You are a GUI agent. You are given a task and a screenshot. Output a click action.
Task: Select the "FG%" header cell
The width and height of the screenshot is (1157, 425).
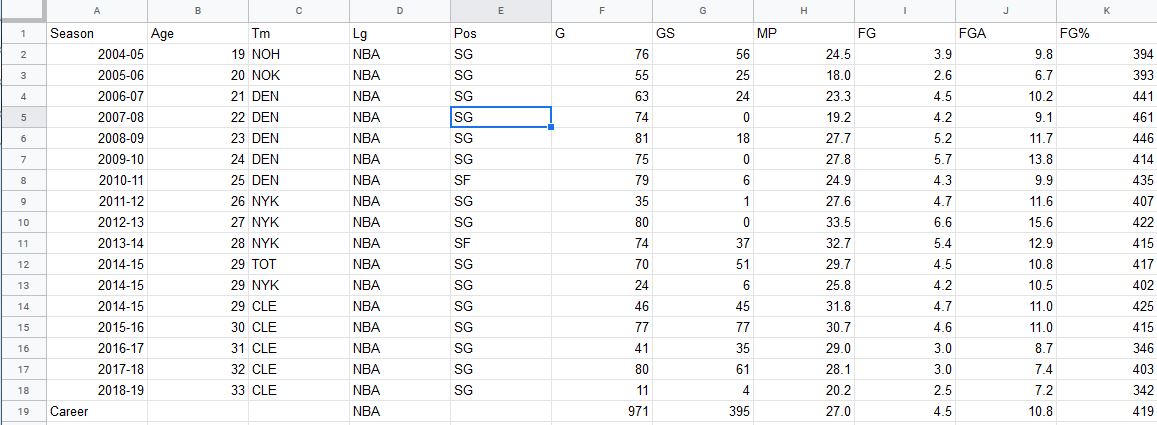pyautogui.click(x=1106, y=33)
